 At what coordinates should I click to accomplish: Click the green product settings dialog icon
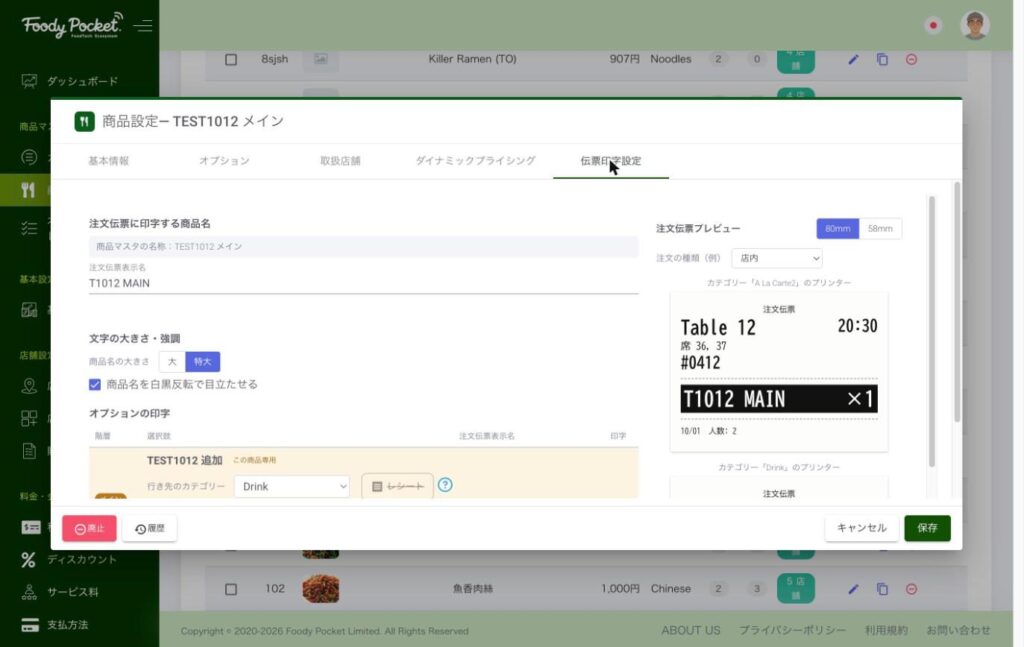click(x=84, y=121)
